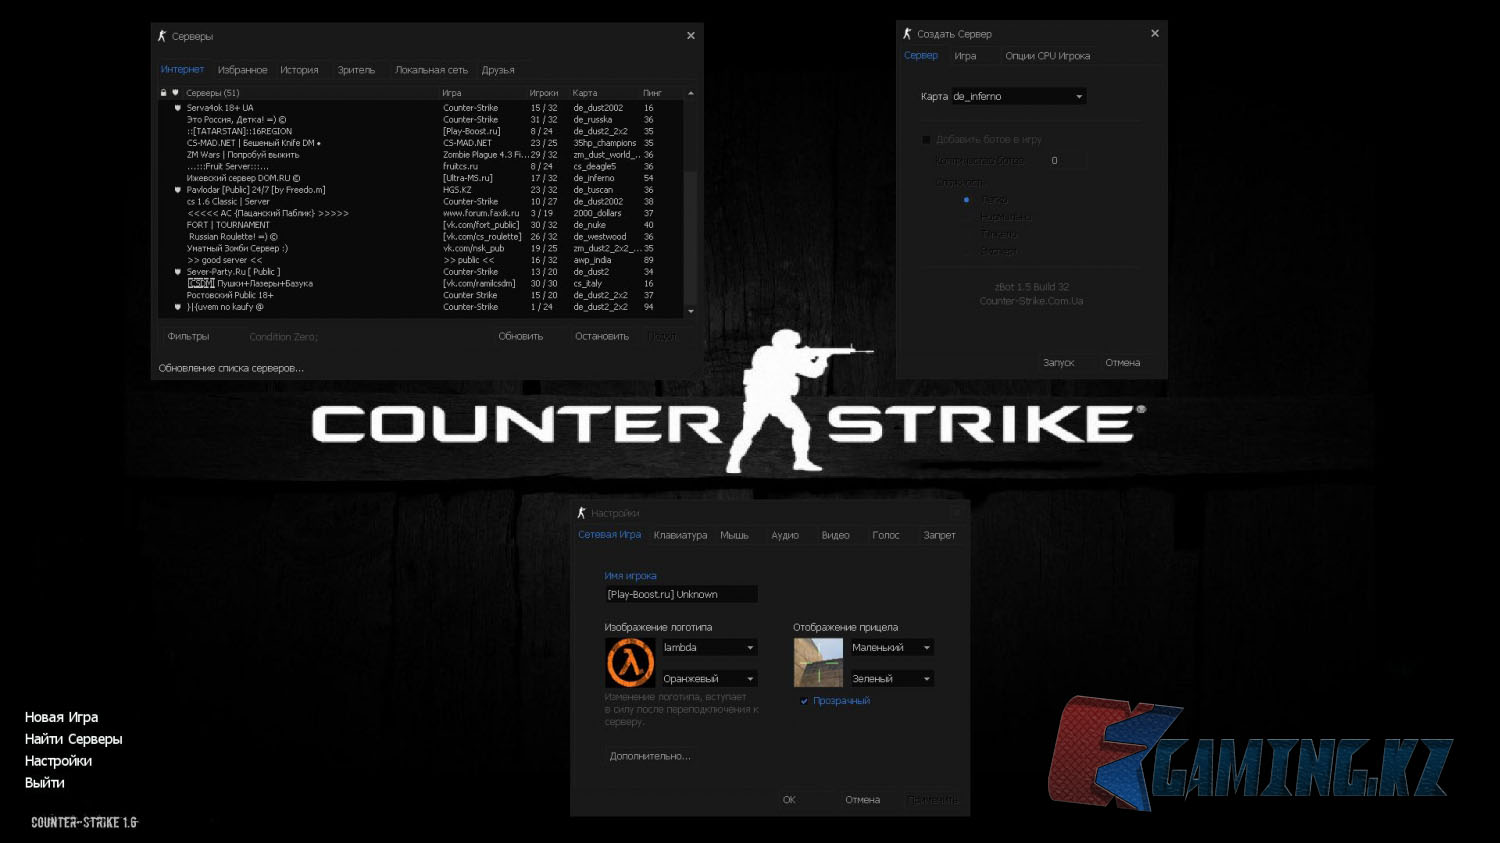1500x843 pixels.
Task: Open the Зеленый crosshair color dropdown
Action: (891, 679)
